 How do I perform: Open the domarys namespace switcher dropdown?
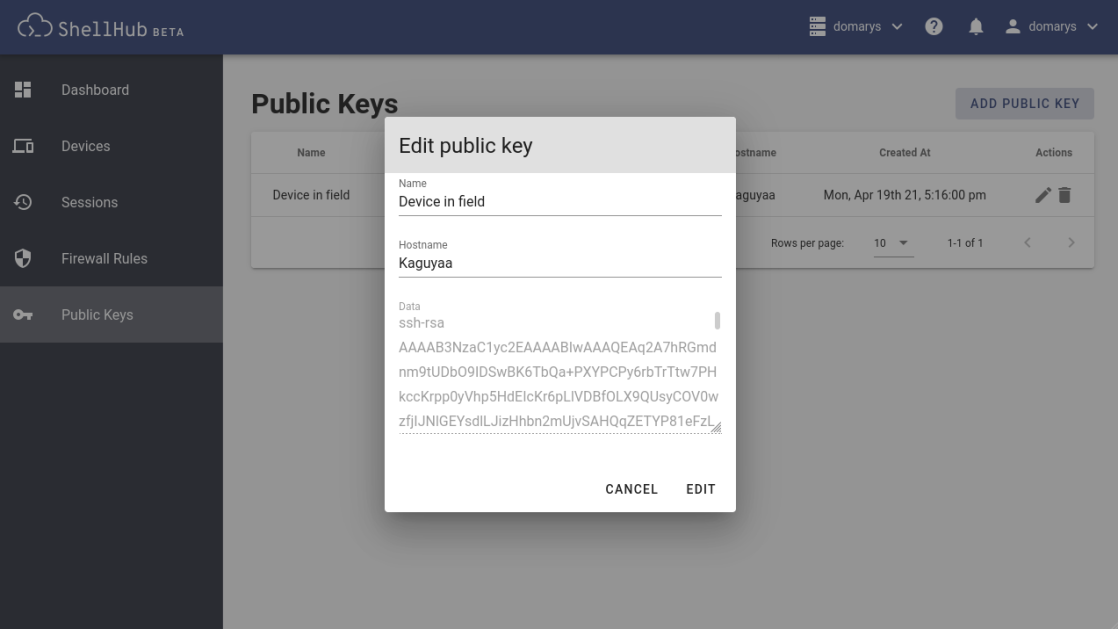coord(853,26)
